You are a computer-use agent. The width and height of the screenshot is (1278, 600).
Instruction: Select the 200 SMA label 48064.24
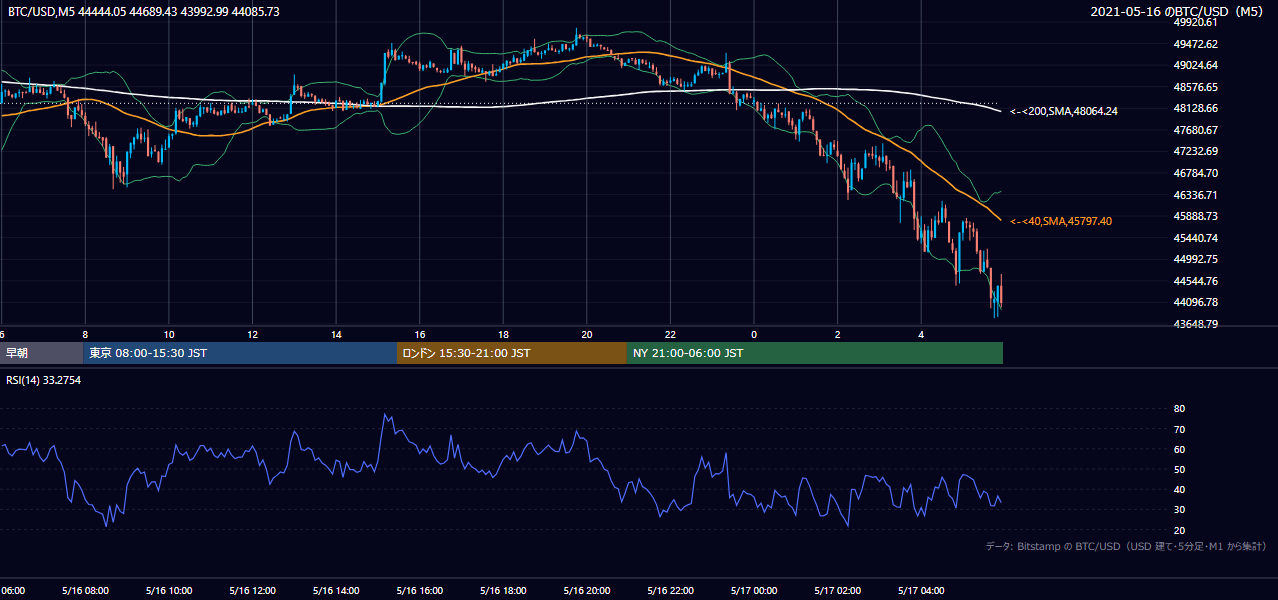1064,111
